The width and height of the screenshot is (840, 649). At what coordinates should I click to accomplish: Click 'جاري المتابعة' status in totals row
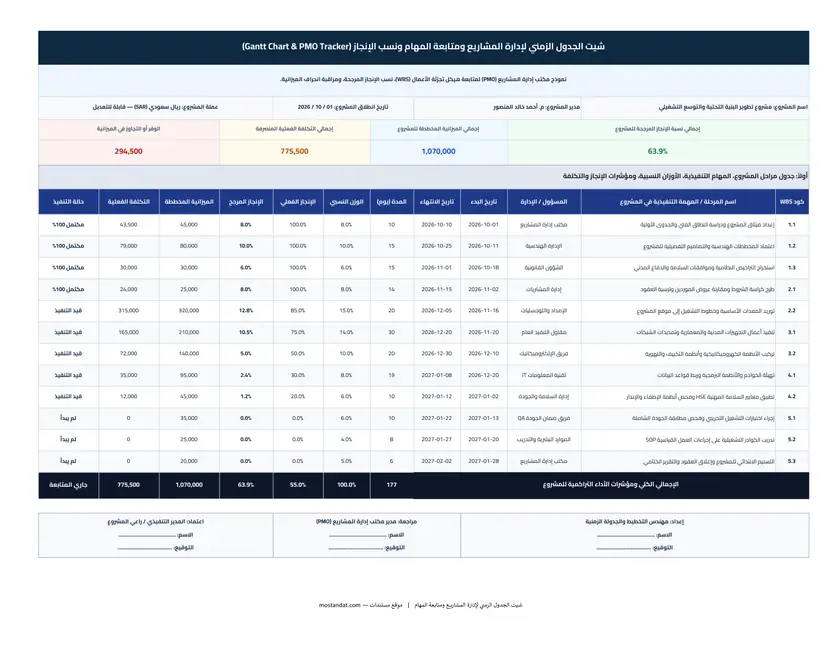click(x=68, y=485)
